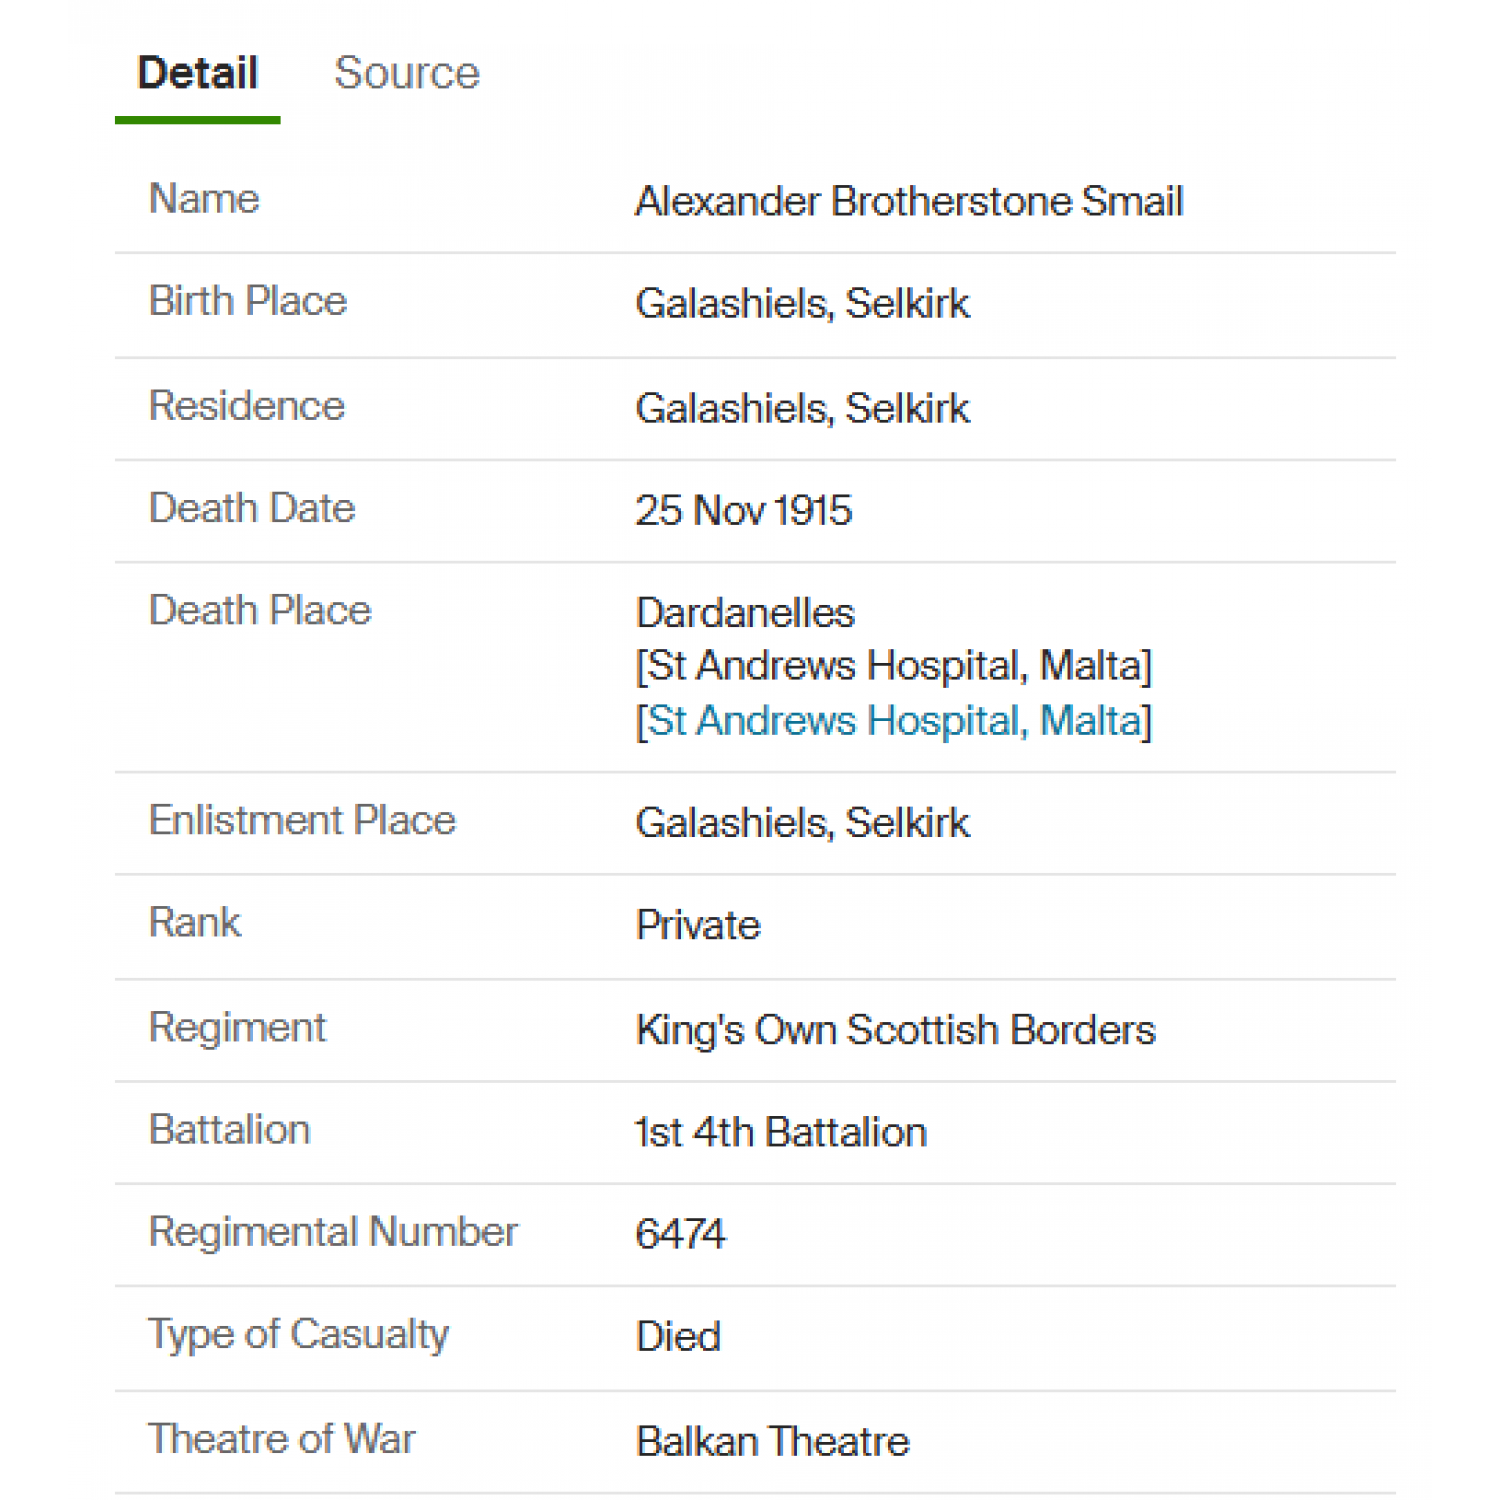
Task: Click the Death Place field label
Action: point(260,610)
